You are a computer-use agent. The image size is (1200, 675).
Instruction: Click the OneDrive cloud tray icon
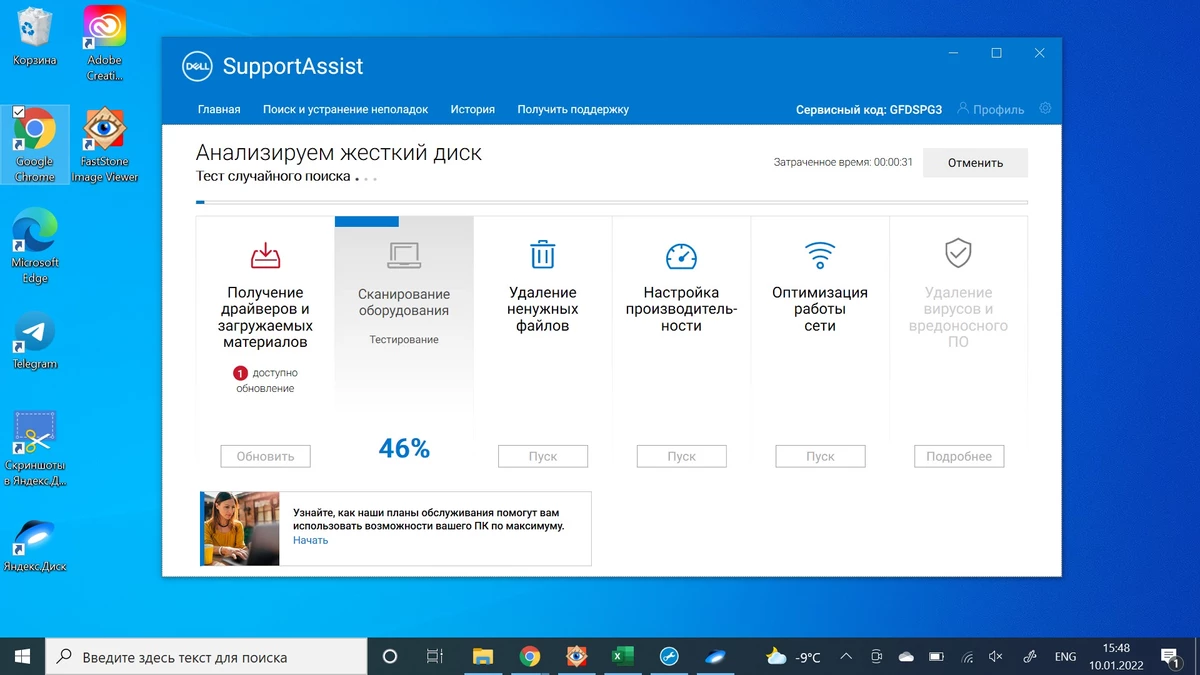pos(906,657)
